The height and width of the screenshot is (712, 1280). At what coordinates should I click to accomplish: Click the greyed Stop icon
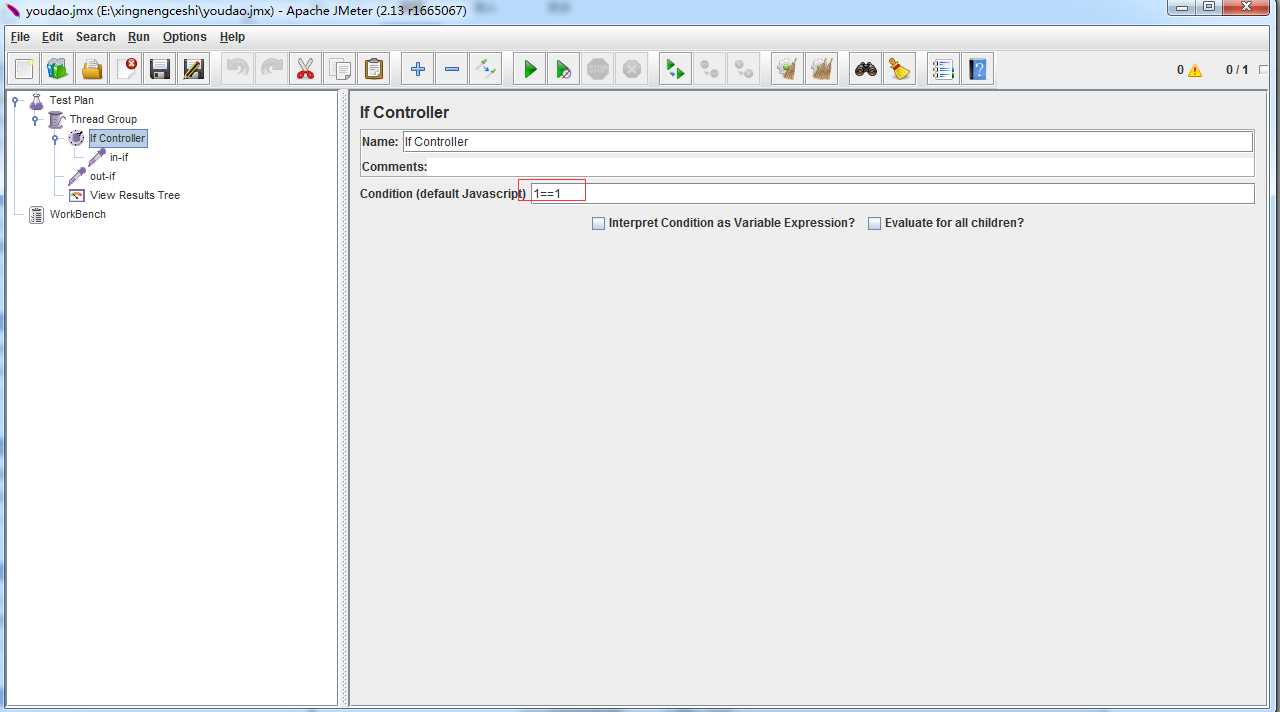[598, 69]
